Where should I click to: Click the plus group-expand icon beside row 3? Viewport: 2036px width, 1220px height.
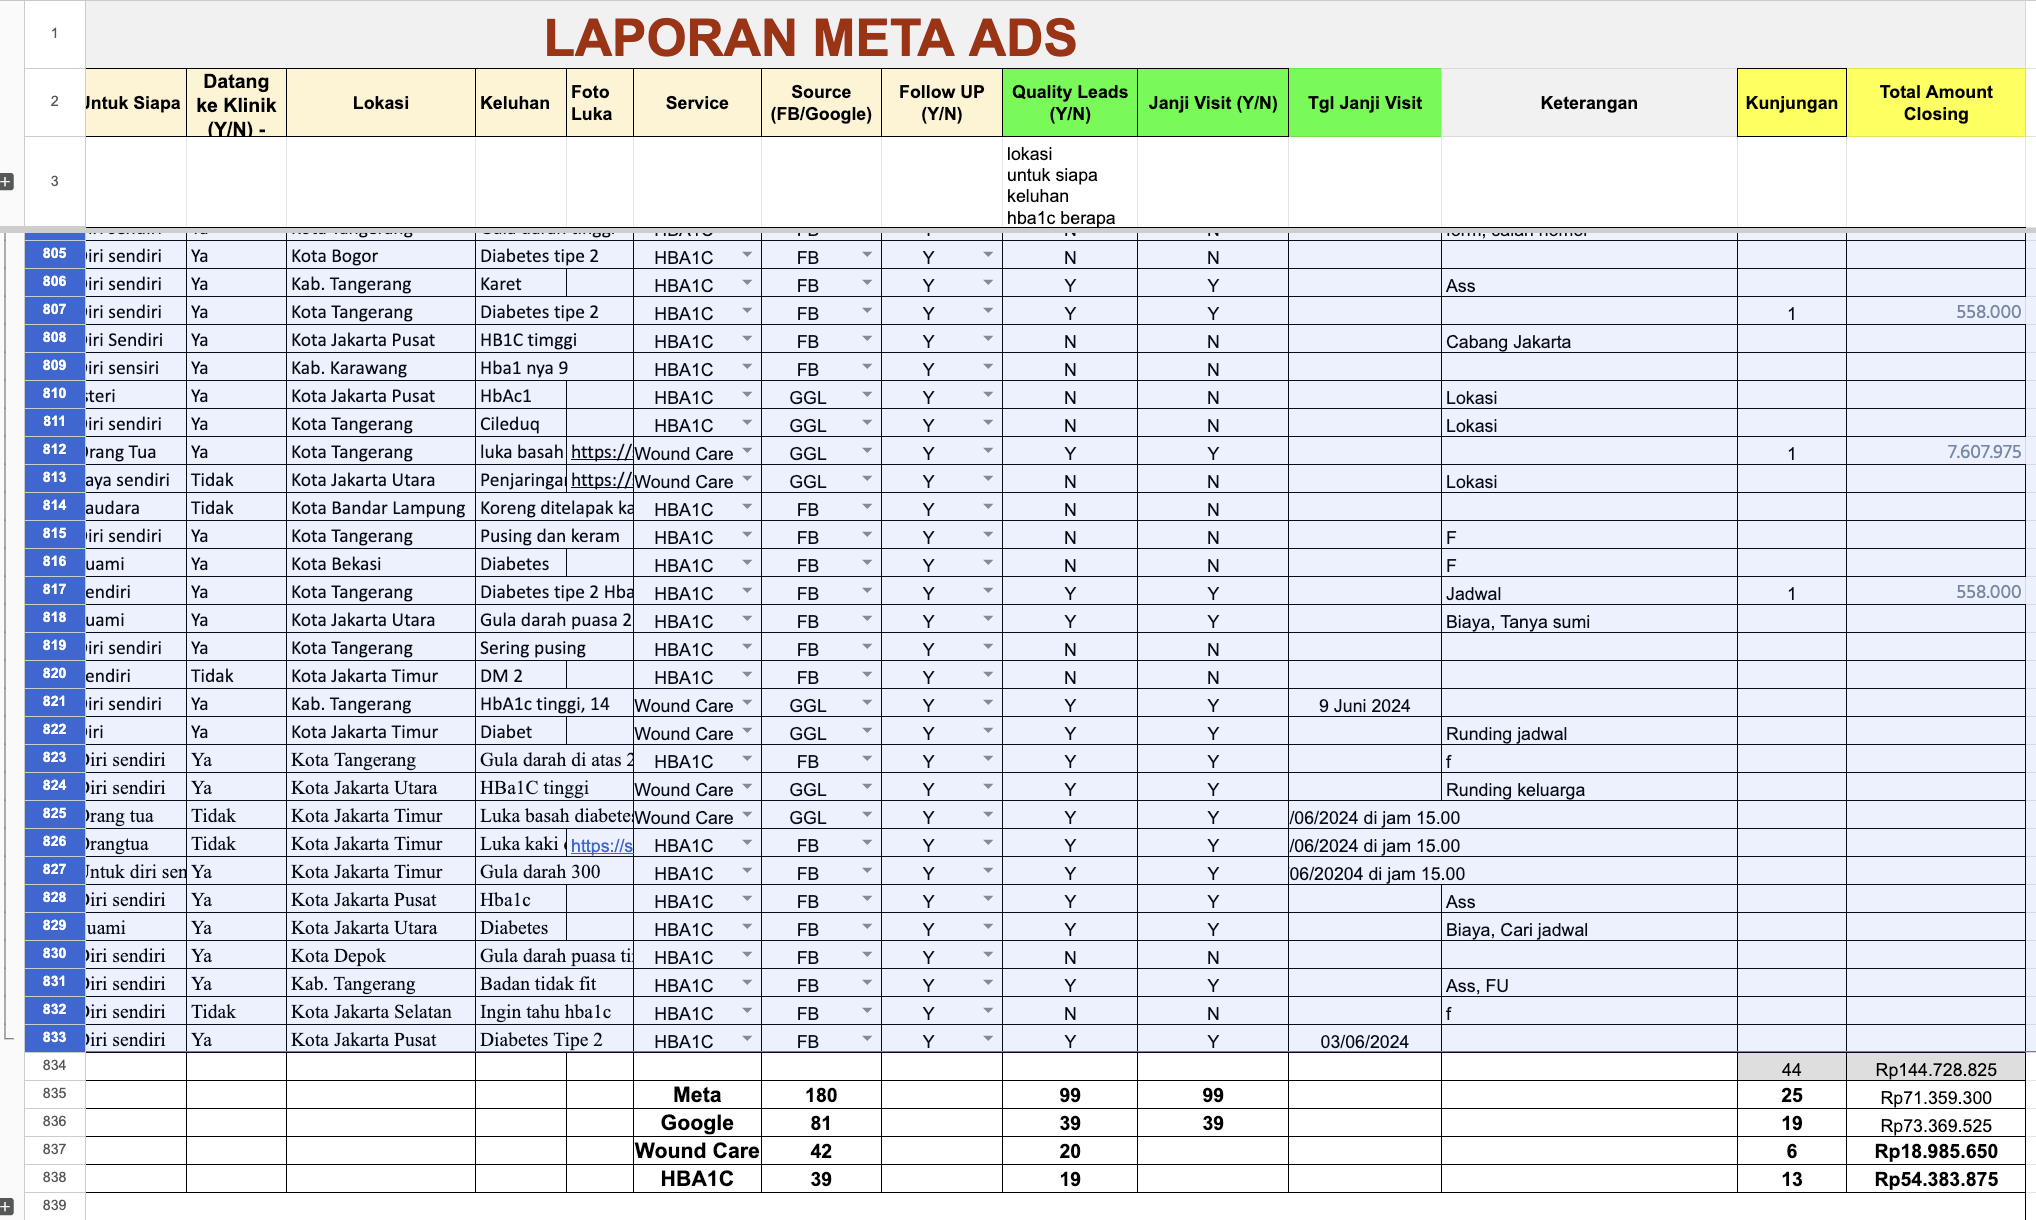(x=6, y=181)
